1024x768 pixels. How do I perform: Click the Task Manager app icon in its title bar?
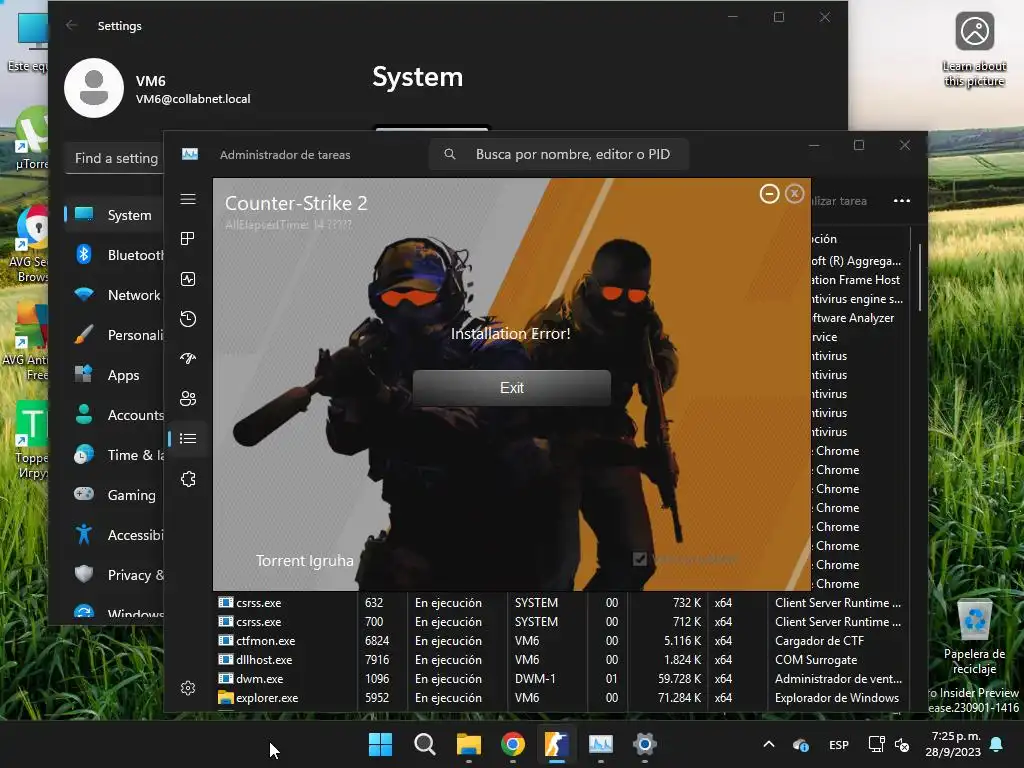pyautogui.click(x=190, y=154)
